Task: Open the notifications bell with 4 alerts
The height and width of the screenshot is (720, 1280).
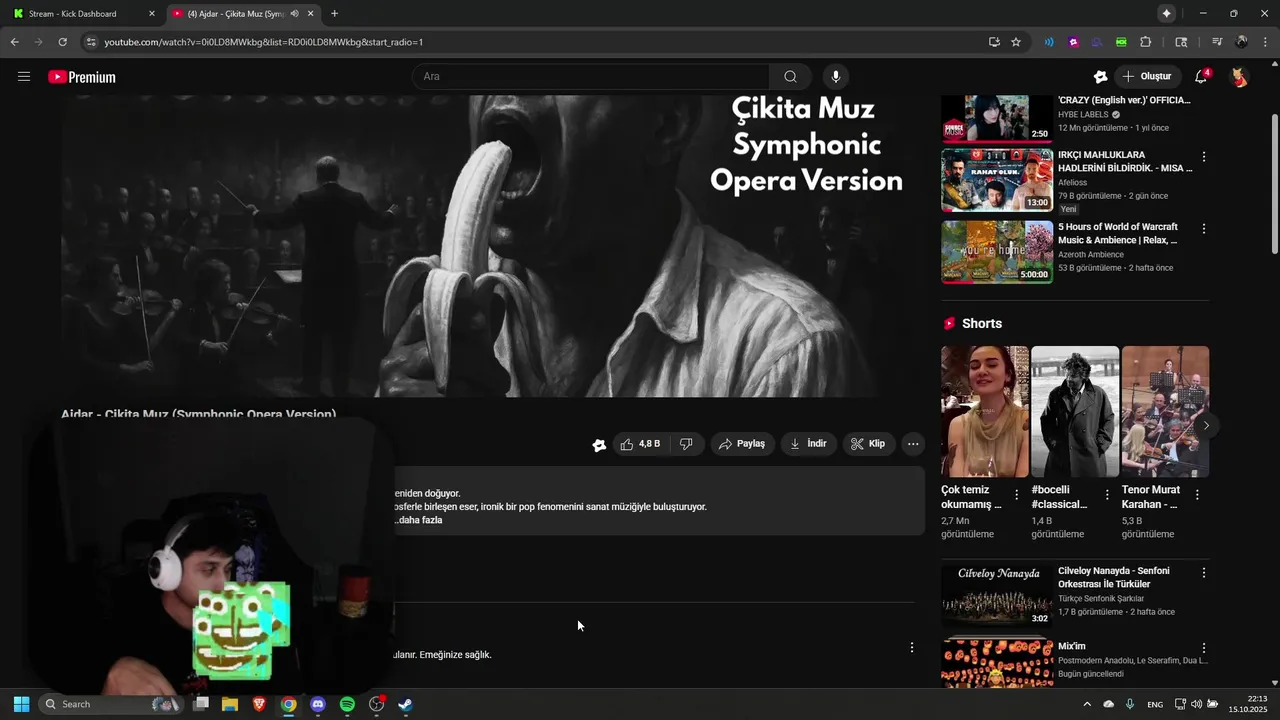Action: coord(1202,77)
